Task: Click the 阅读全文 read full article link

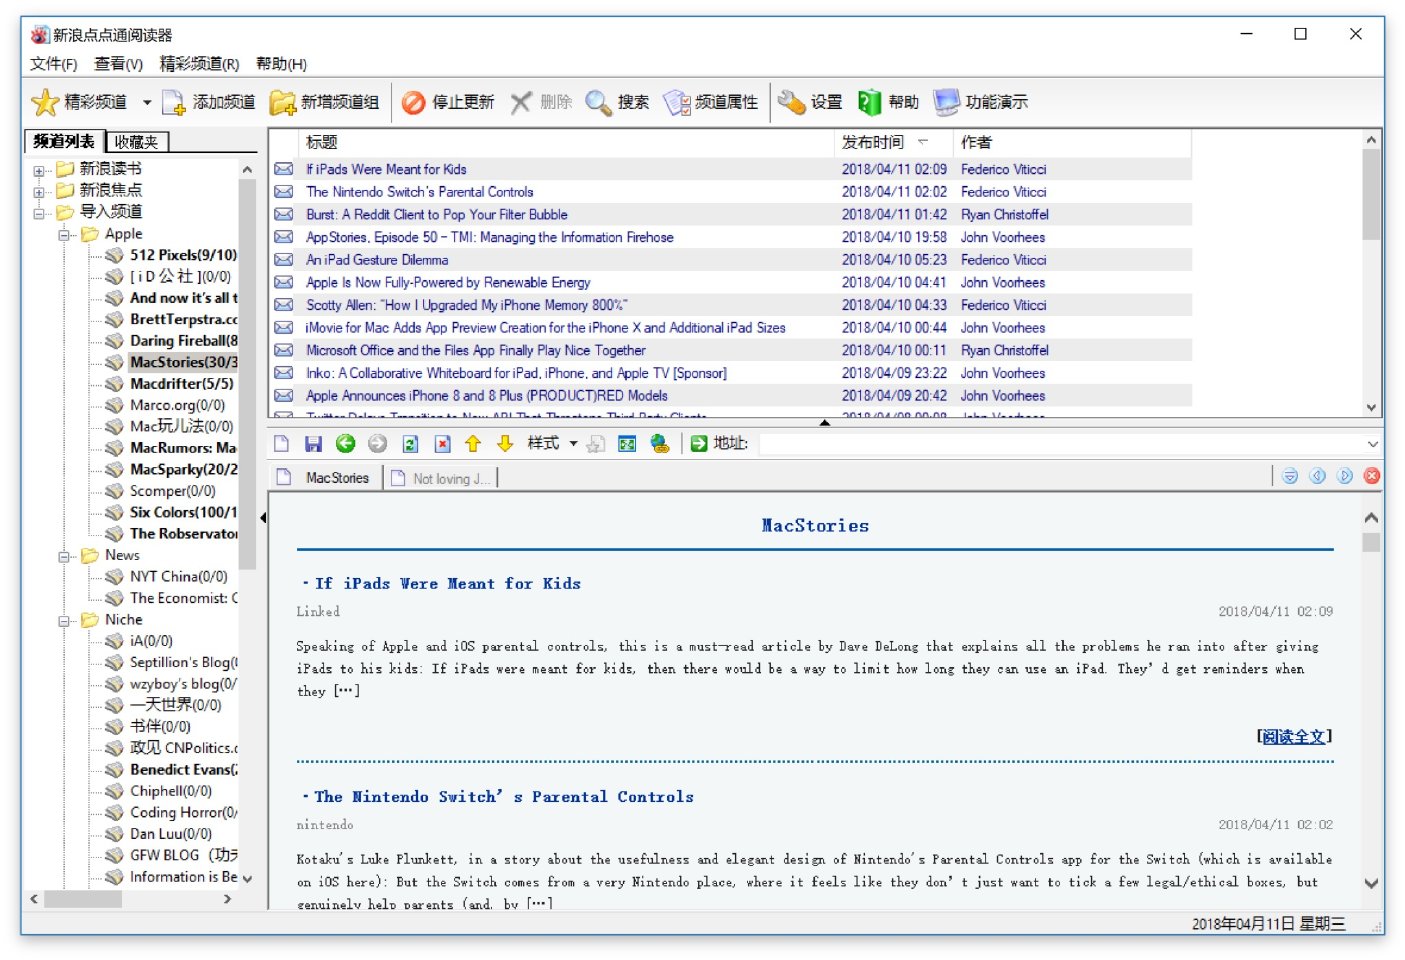Action: click(1293, 737)
